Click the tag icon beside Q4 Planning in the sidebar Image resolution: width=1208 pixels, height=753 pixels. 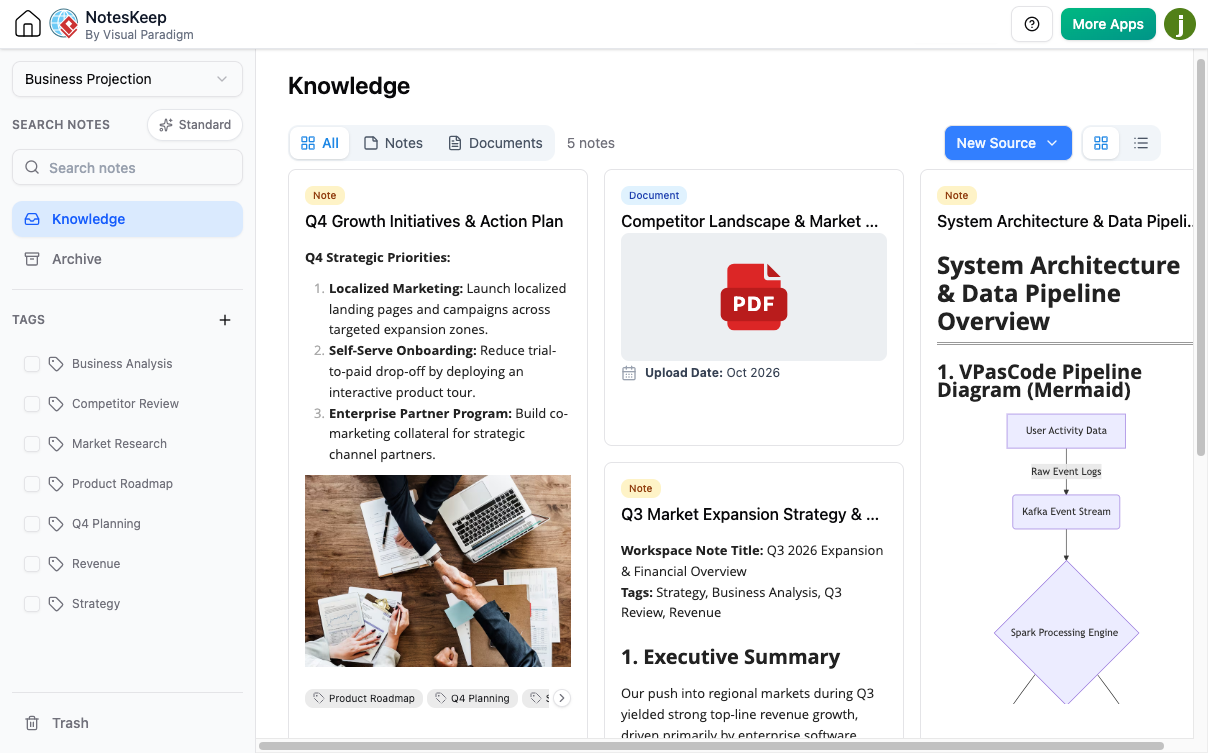pyautogui.click(x=56, y=524)
